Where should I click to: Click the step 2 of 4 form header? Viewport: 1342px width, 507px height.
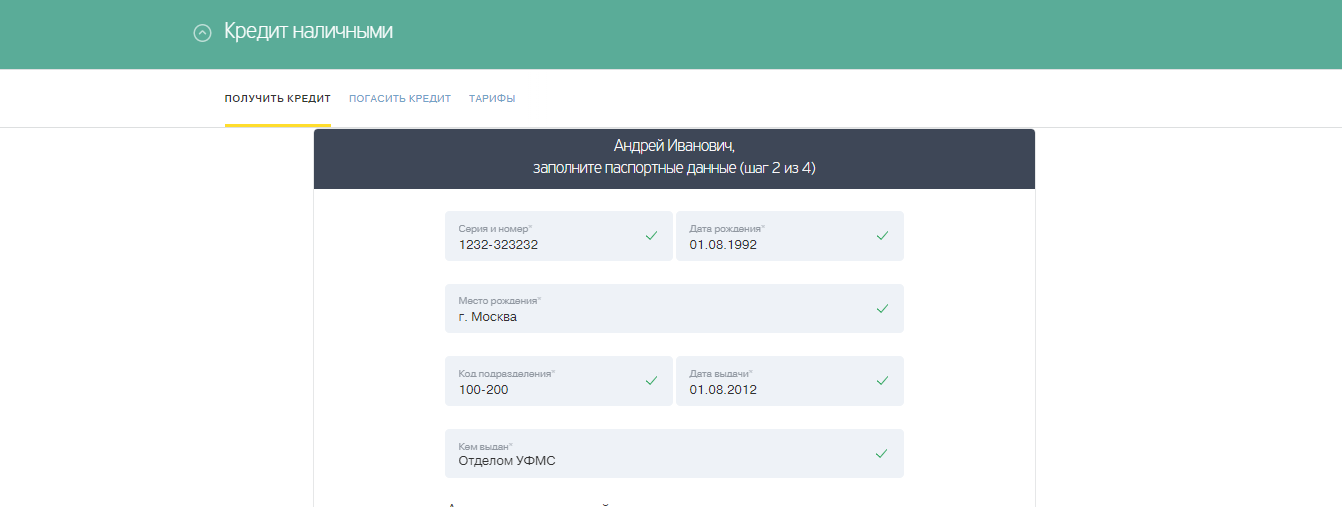(674, 169)
